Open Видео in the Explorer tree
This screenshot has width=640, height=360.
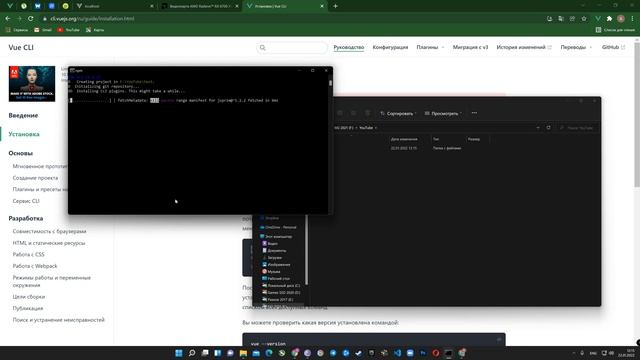point(271,244)
